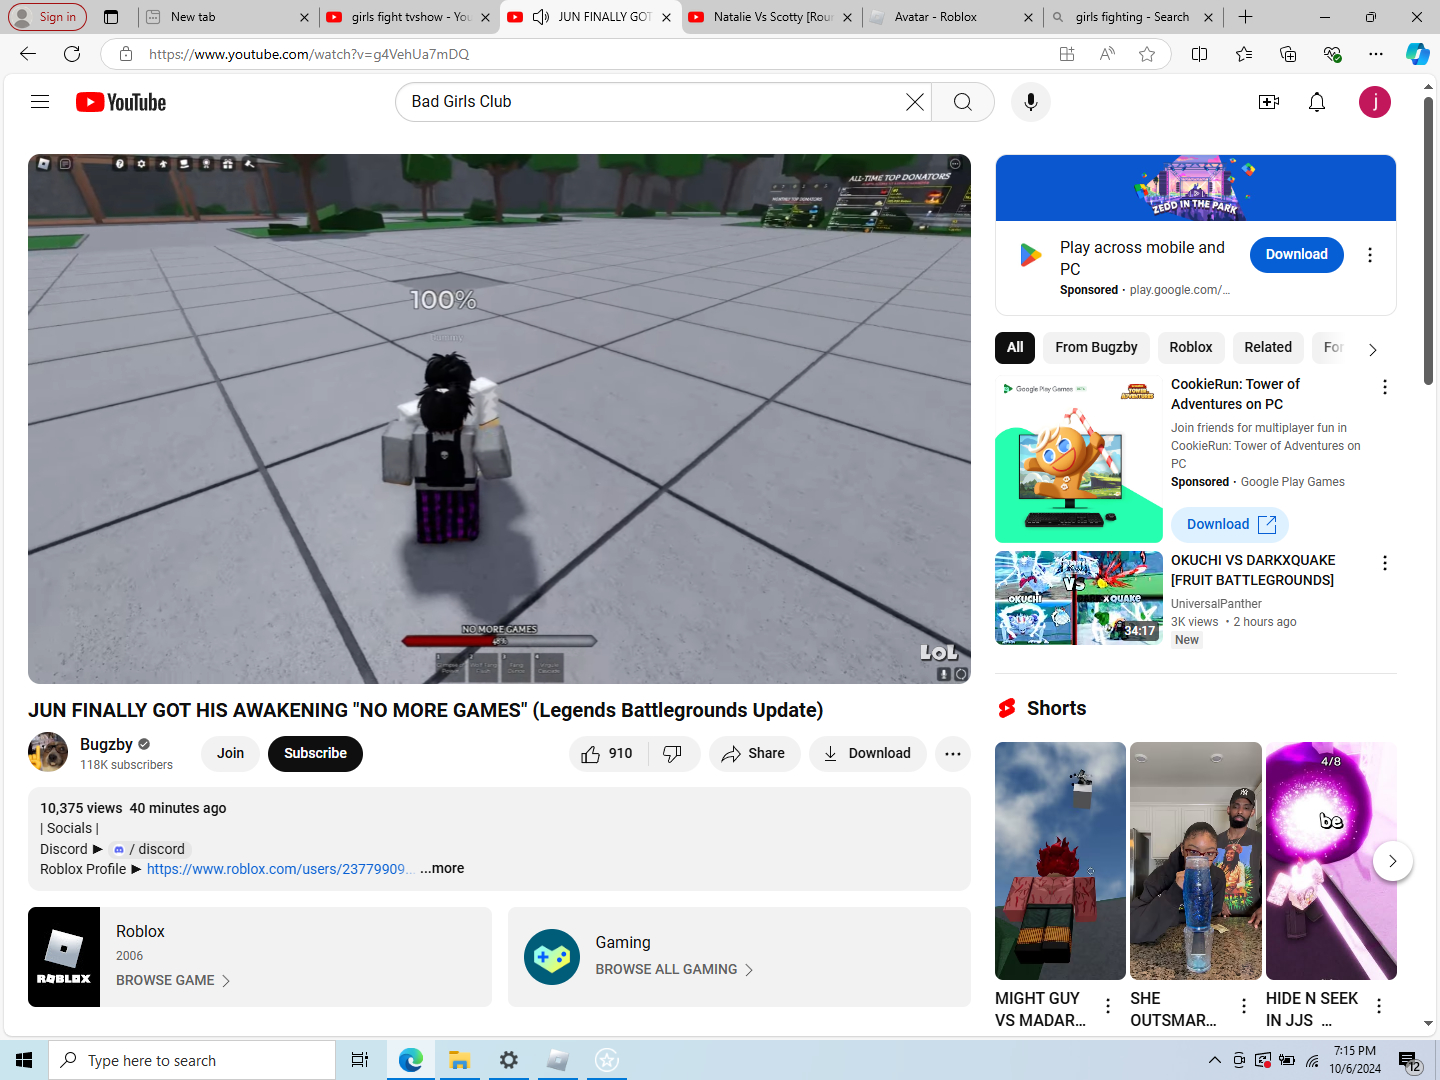Screen dimensions: 1440x1080
Task: Share this video
Action: [x=754, y=754]
